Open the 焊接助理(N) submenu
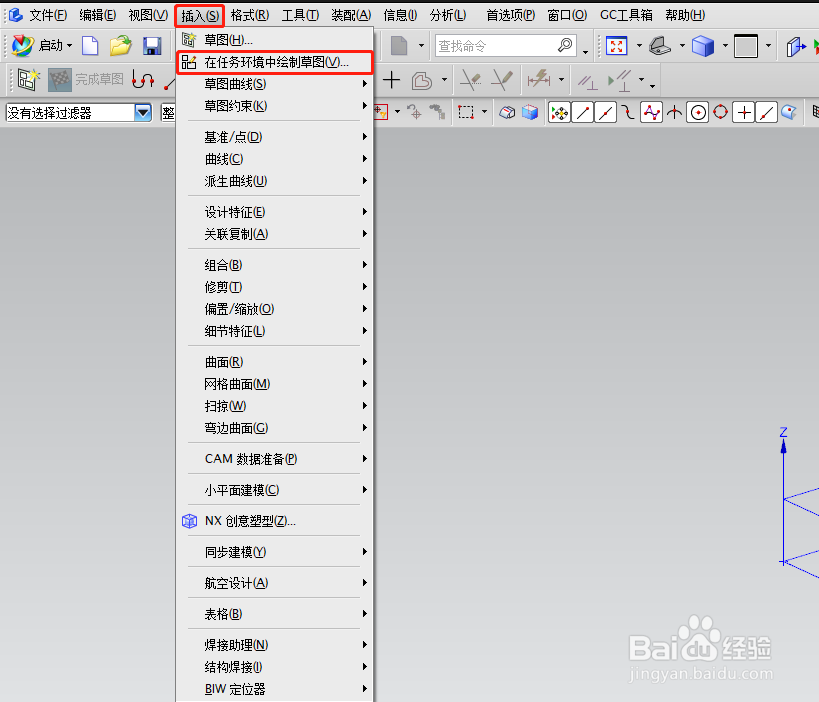Image resolution: width=819 pixels, height=702 pixels. 275,645
